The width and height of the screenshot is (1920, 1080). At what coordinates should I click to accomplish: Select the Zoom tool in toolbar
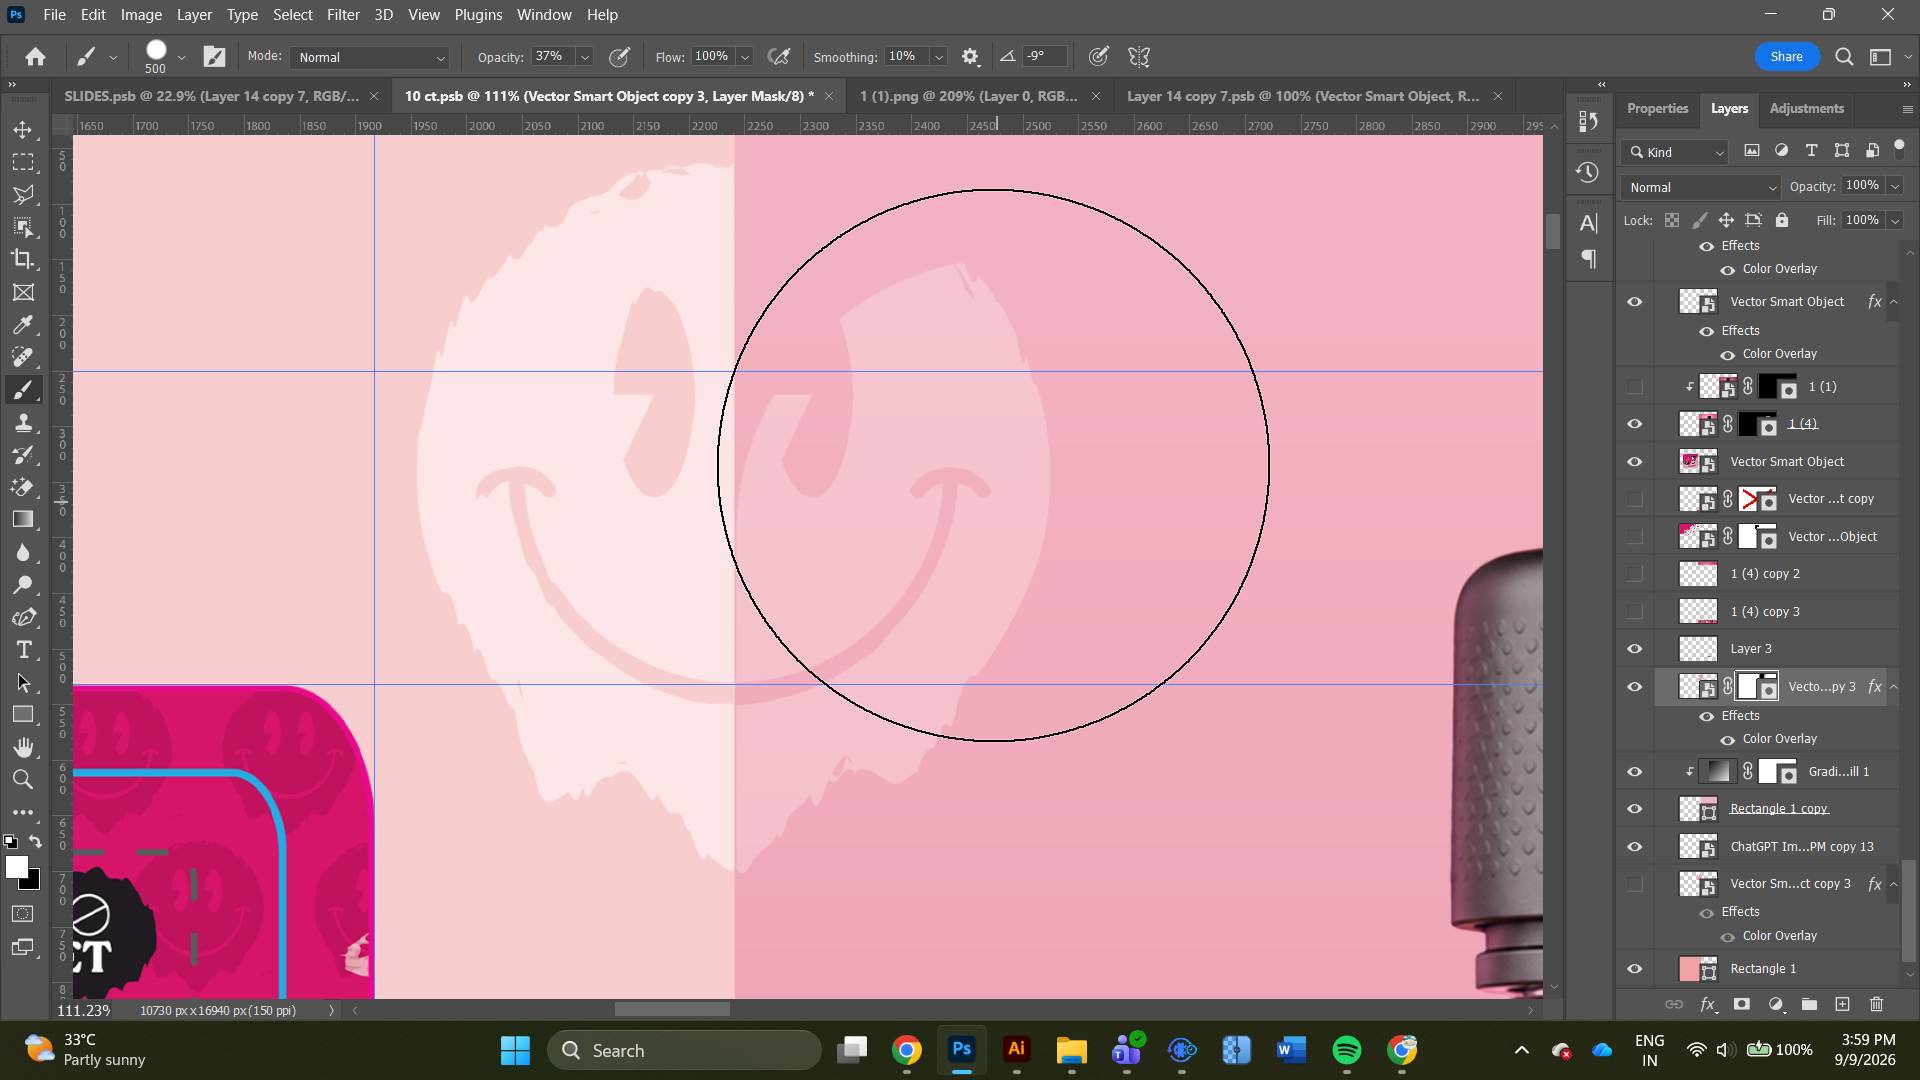pos(23,780)
